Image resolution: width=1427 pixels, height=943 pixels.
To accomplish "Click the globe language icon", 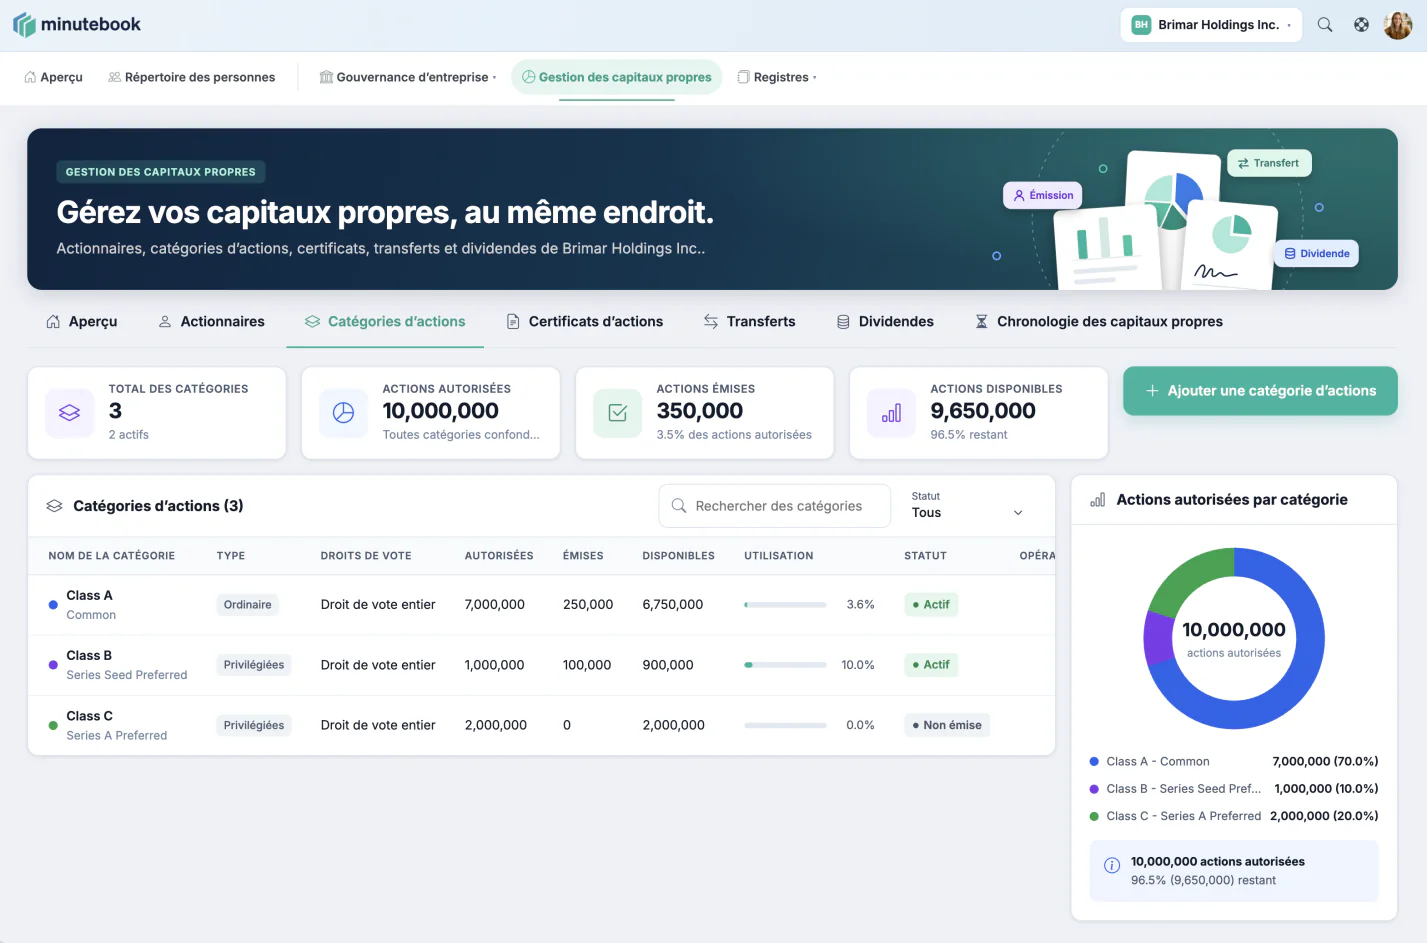I will [x=1361, y=25].
